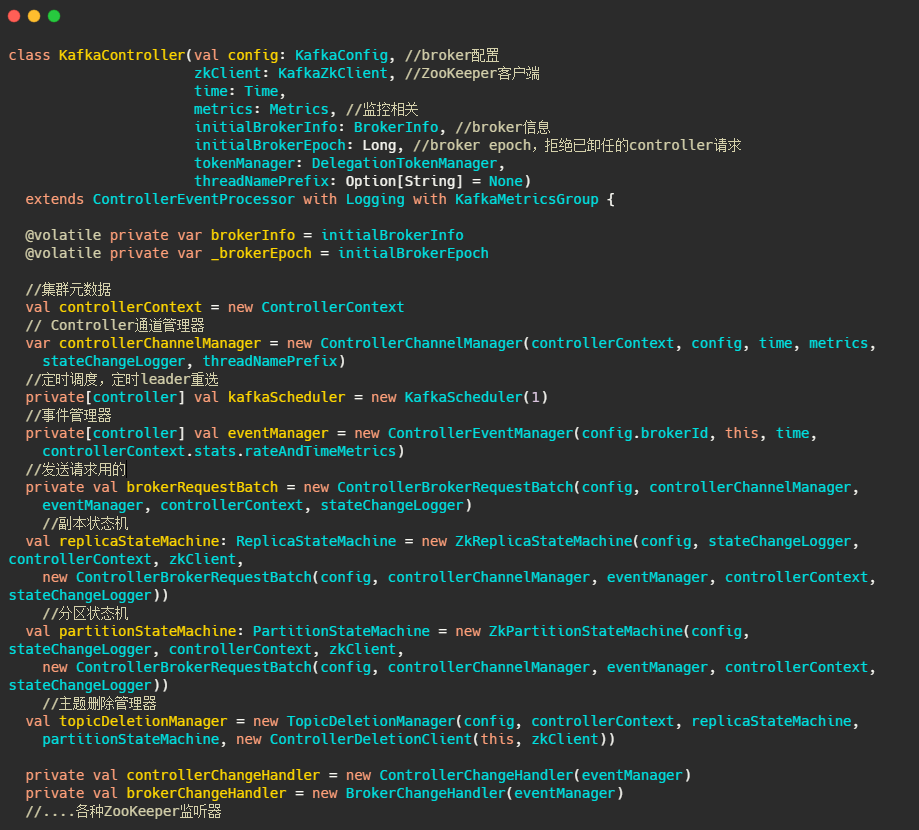Click the comment '//broker配置'

tap(452, 55)
